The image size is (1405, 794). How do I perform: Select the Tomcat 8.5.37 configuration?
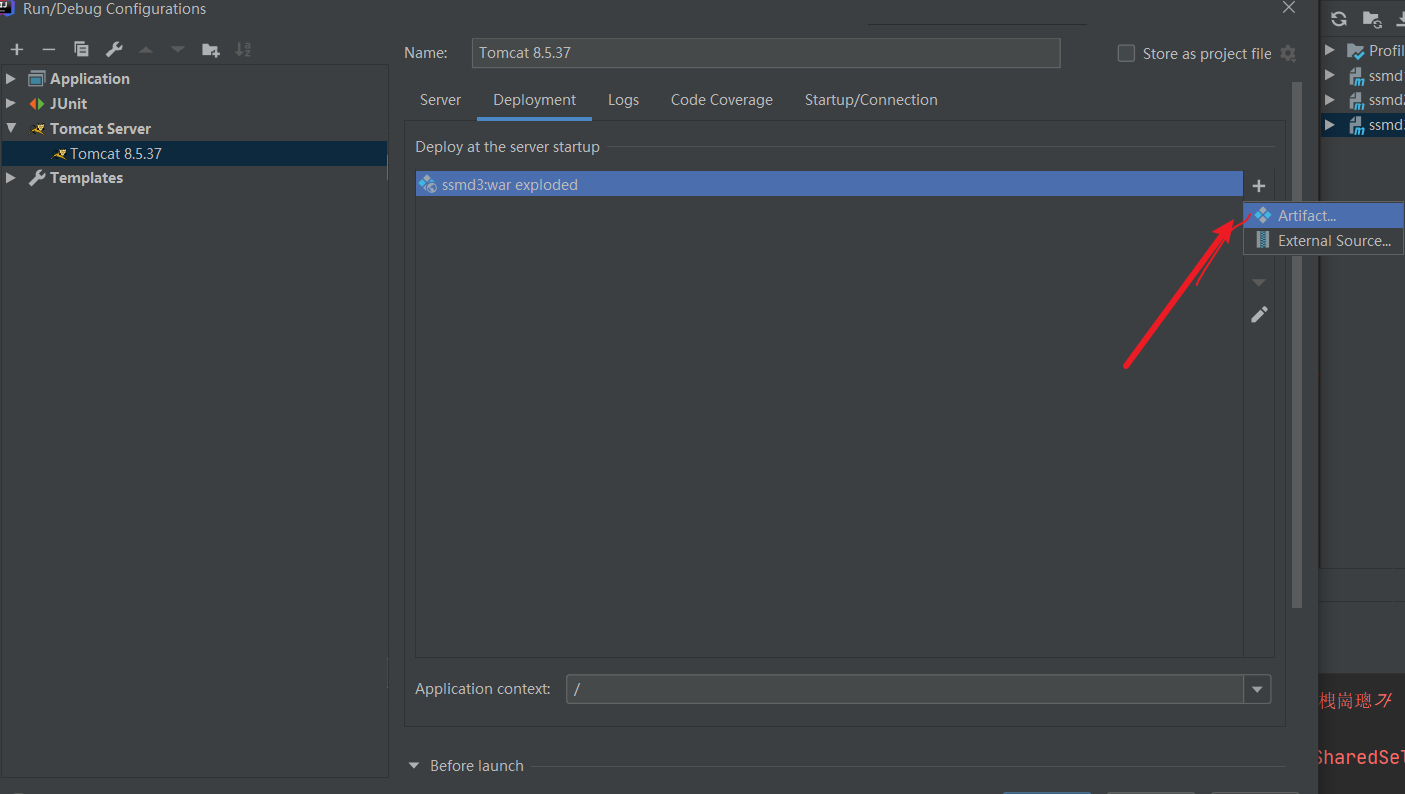coord(194,154)
